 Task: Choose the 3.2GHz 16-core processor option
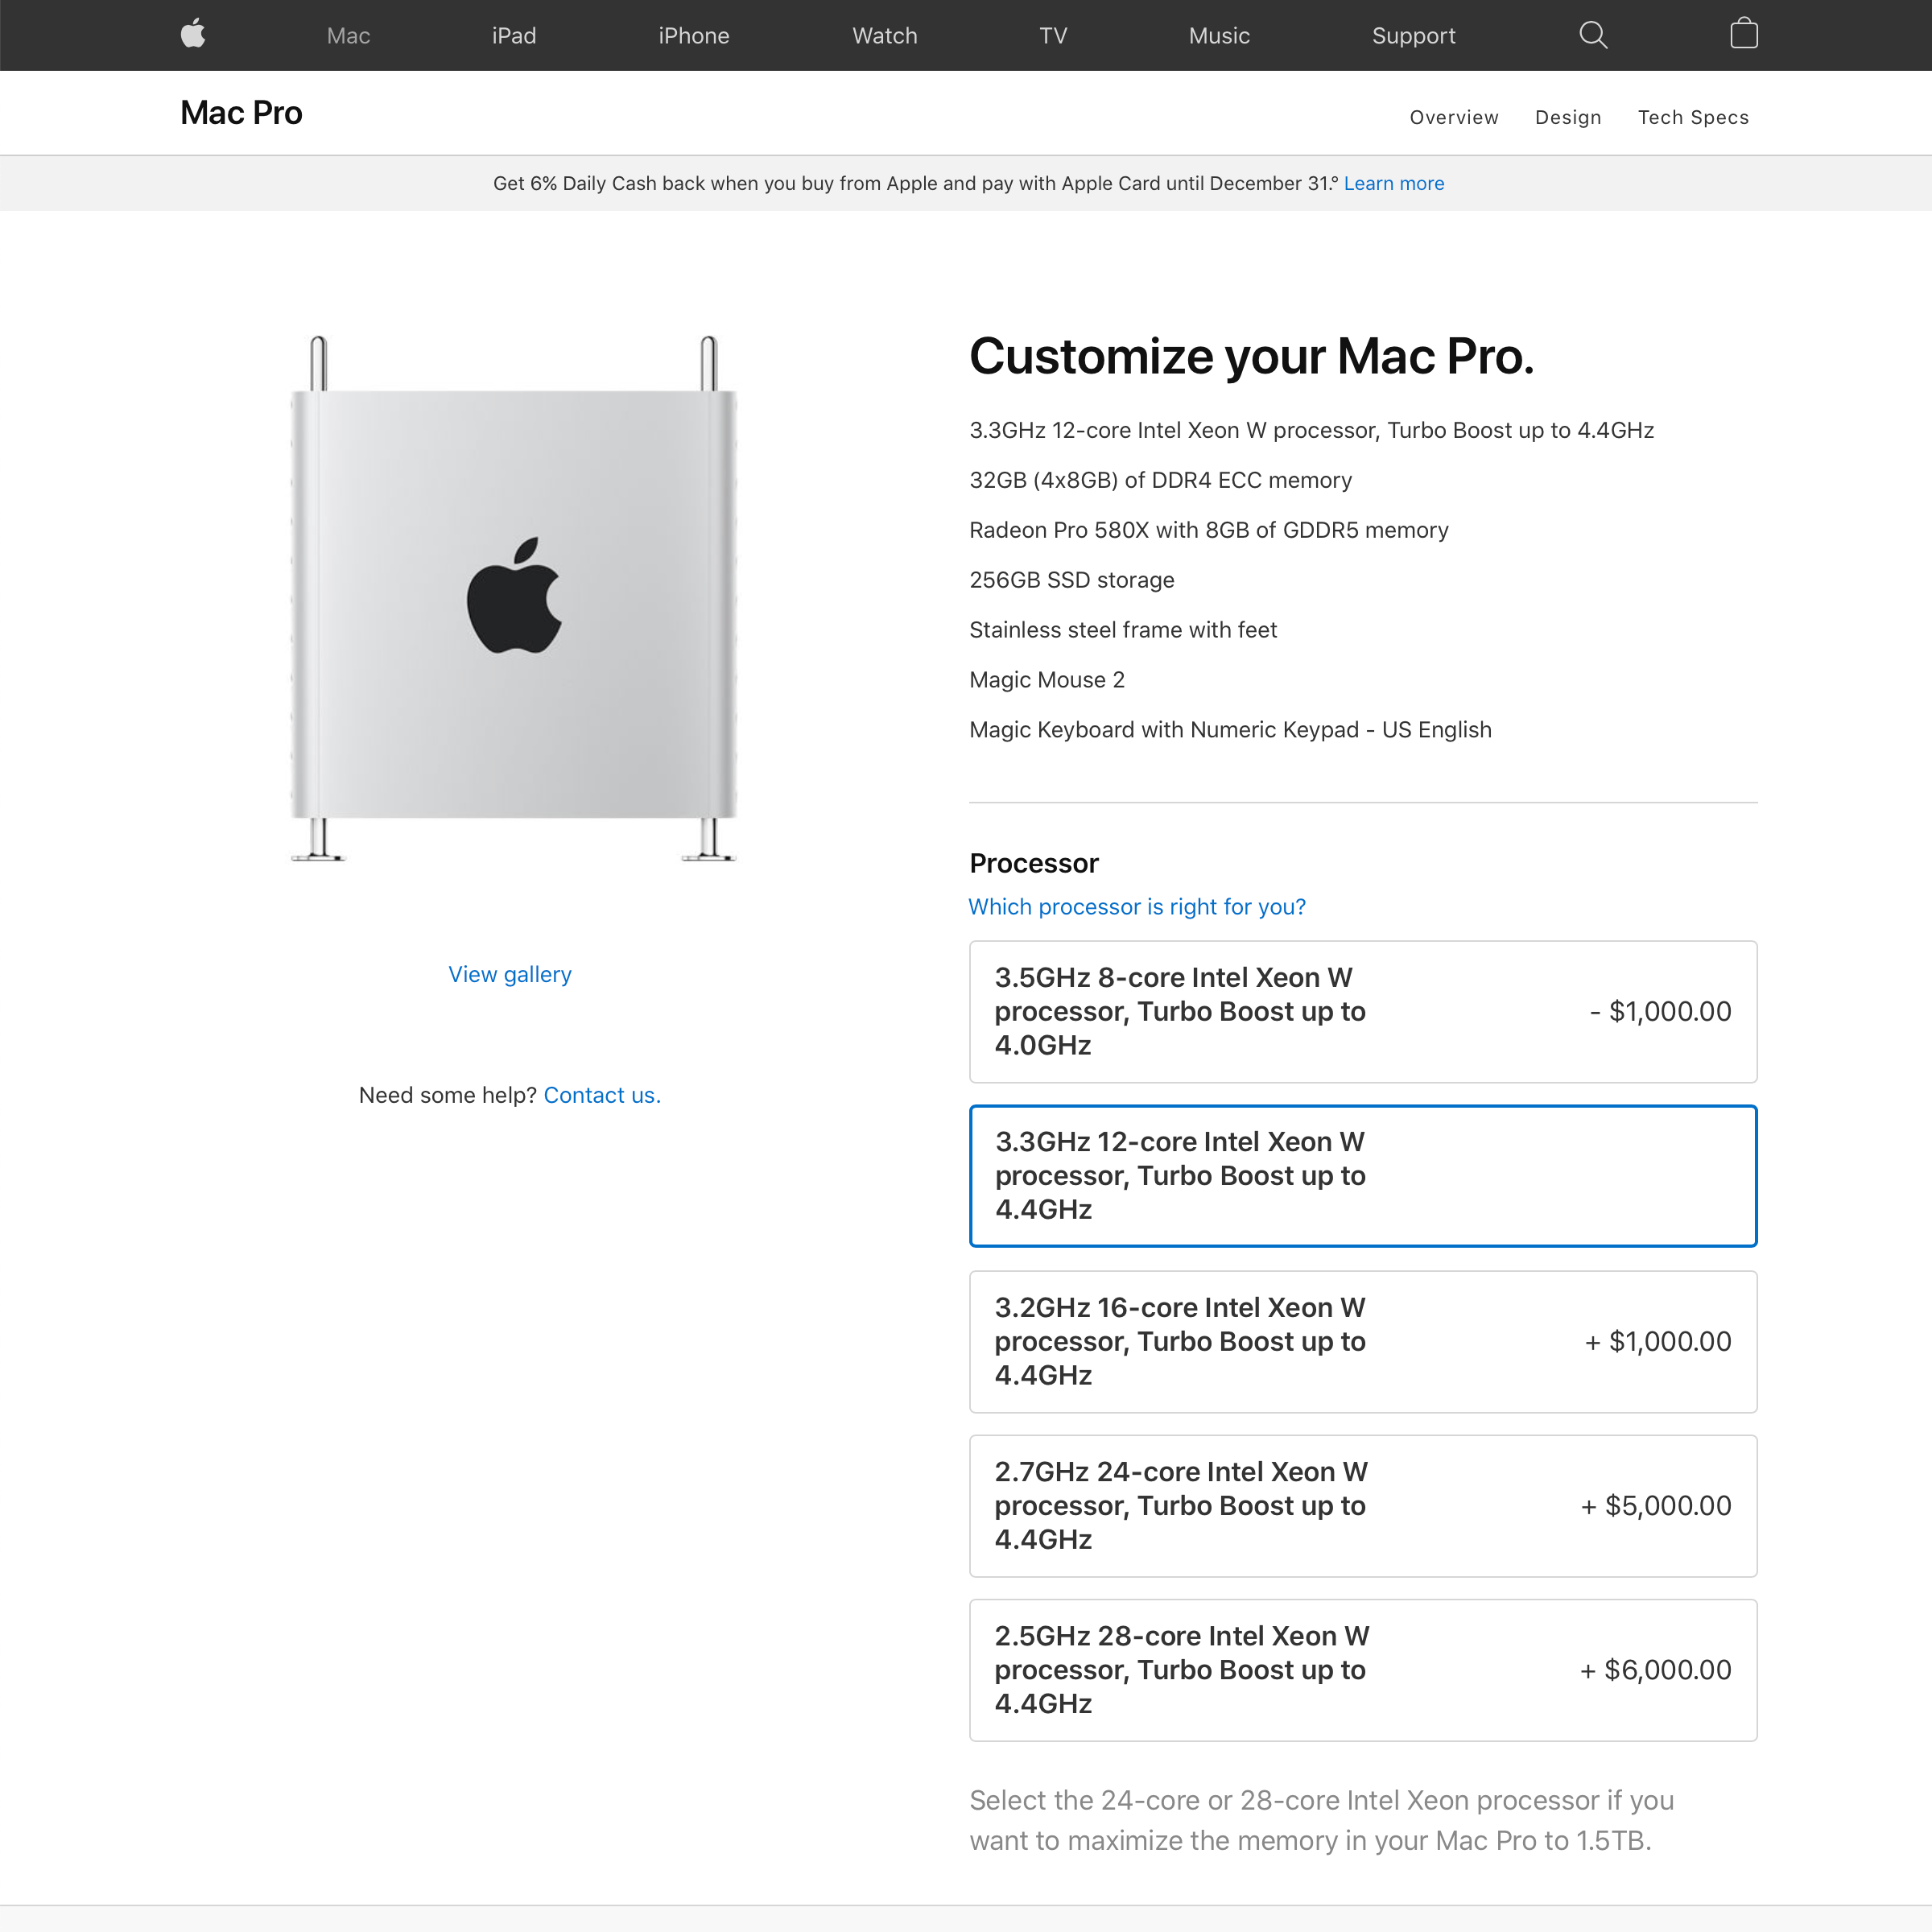[x=1363, y=1341]
